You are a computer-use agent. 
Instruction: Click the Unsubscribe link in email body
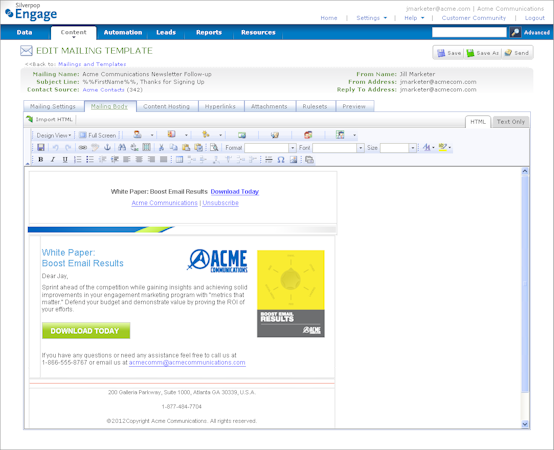(x=220, y=203)
